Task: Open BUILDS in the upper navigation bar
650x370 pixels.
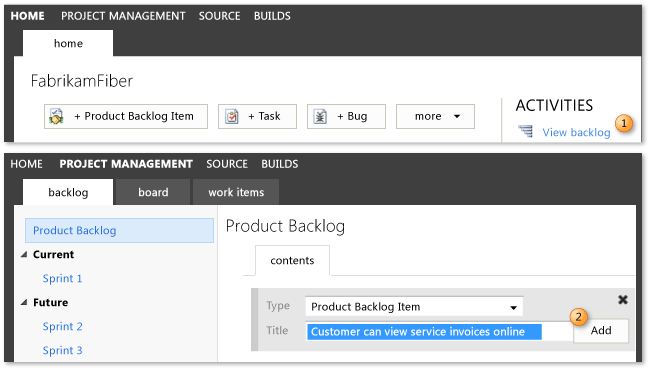Action: 272,16
